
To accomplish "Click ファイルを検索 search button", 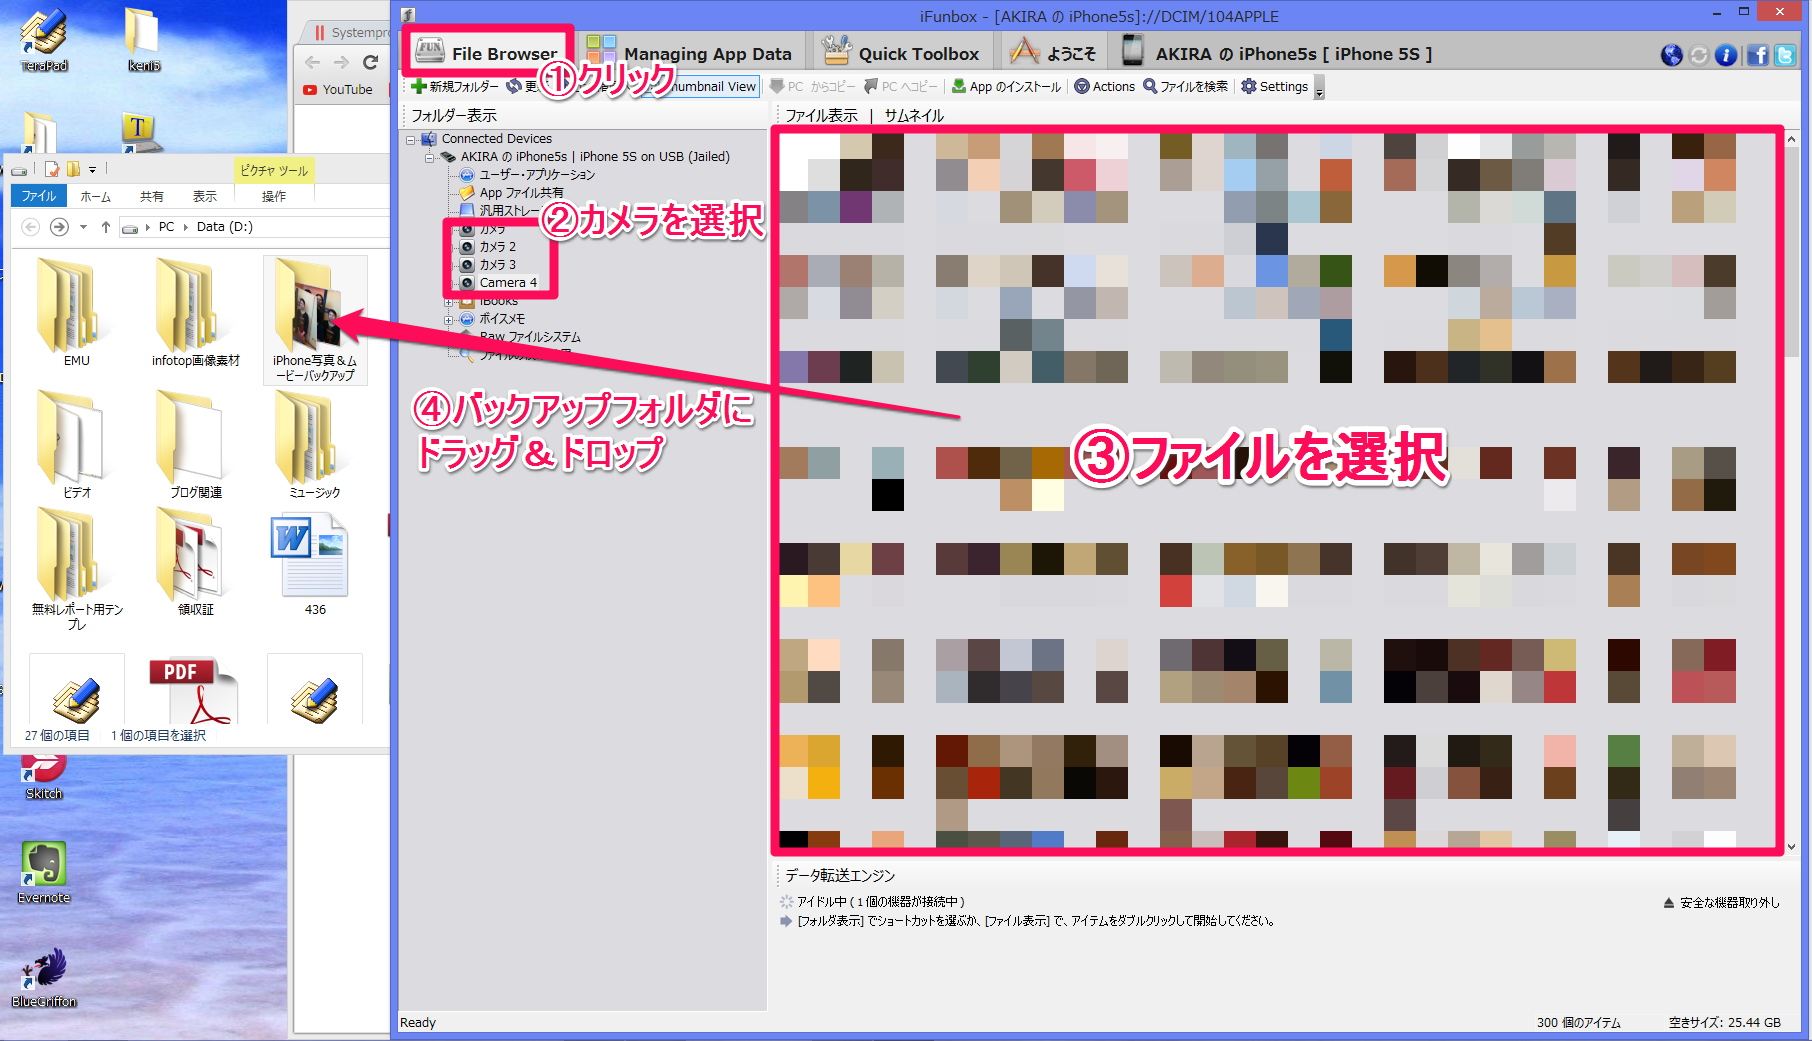I will pyautogui.click(x=1185, y=87).
